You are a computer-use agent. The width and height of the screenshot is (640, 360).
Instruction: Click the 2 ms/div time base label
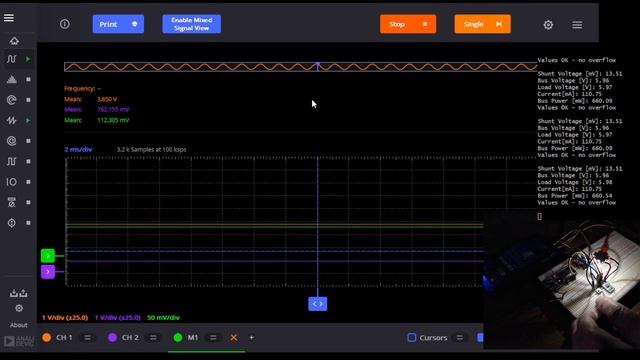pyautogui.click(x=78, y=149)
